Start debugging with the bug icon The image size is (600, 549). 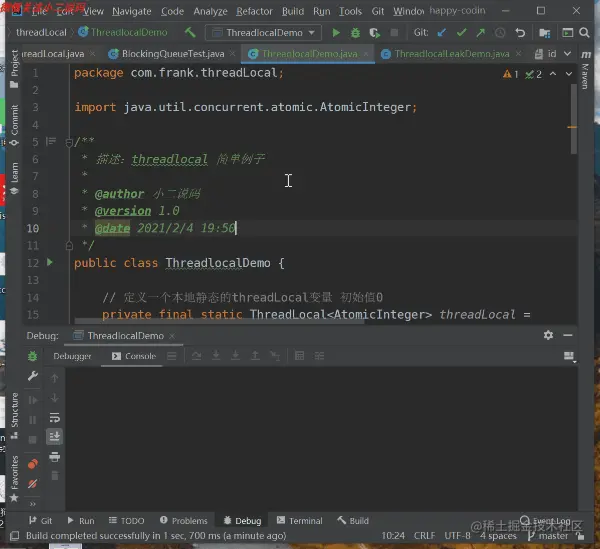(355, 33)
